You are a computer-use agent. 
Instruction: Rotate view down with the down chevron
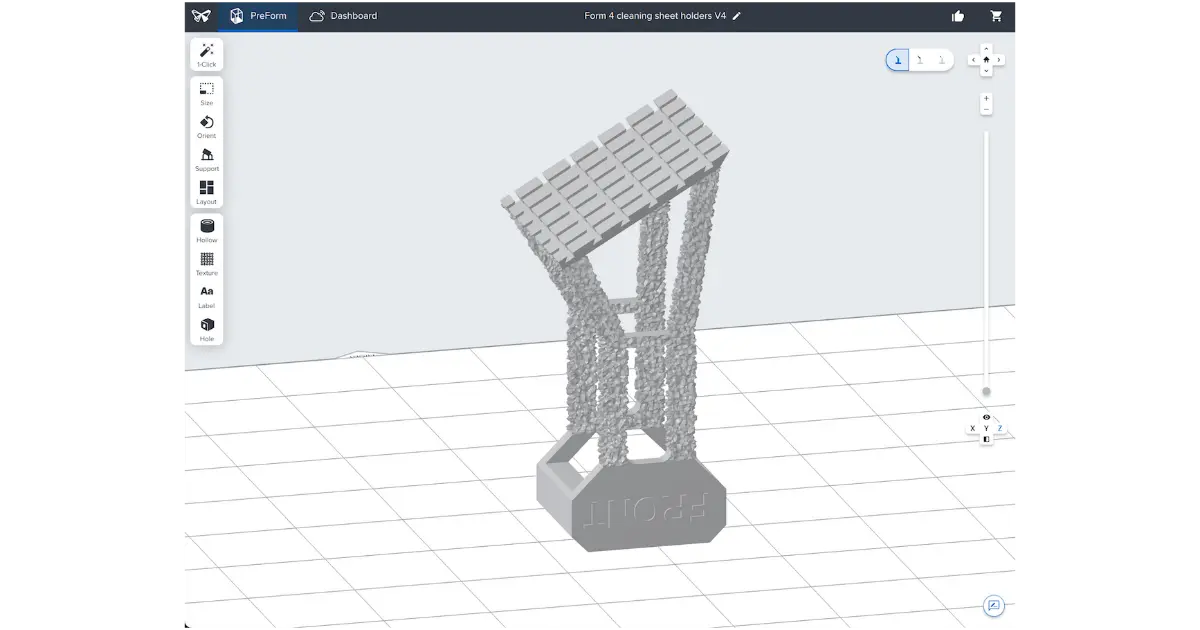tap(987, 72)
